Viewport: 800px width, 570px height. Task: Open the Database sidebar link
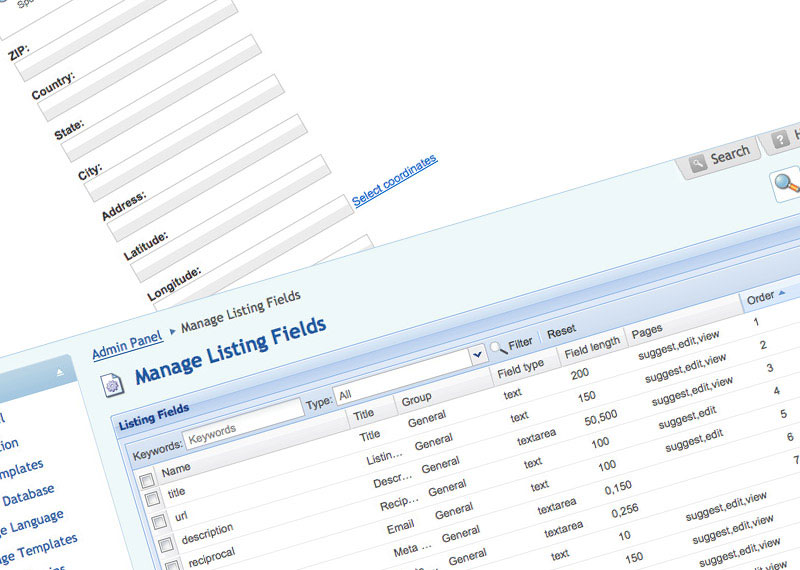pyautogui.click(x=28, y=495)
